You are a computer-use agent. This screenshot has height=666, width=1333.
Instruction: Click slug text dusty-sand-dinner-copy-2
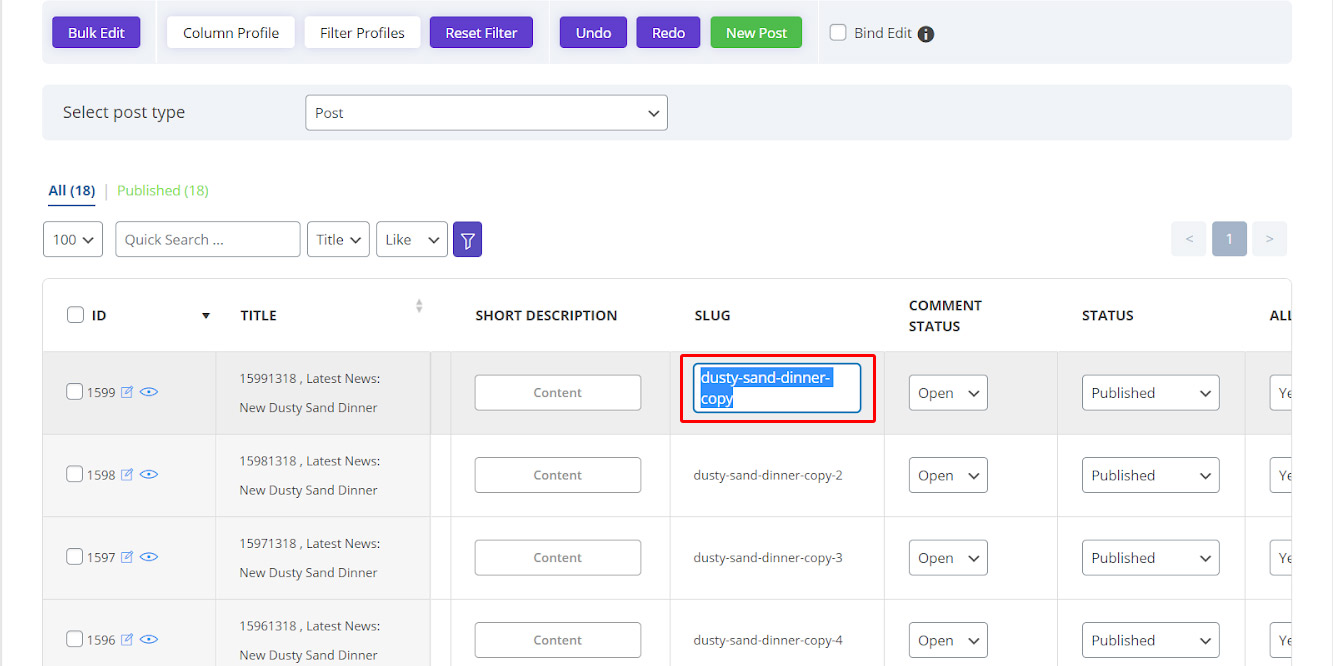(768, 475)
